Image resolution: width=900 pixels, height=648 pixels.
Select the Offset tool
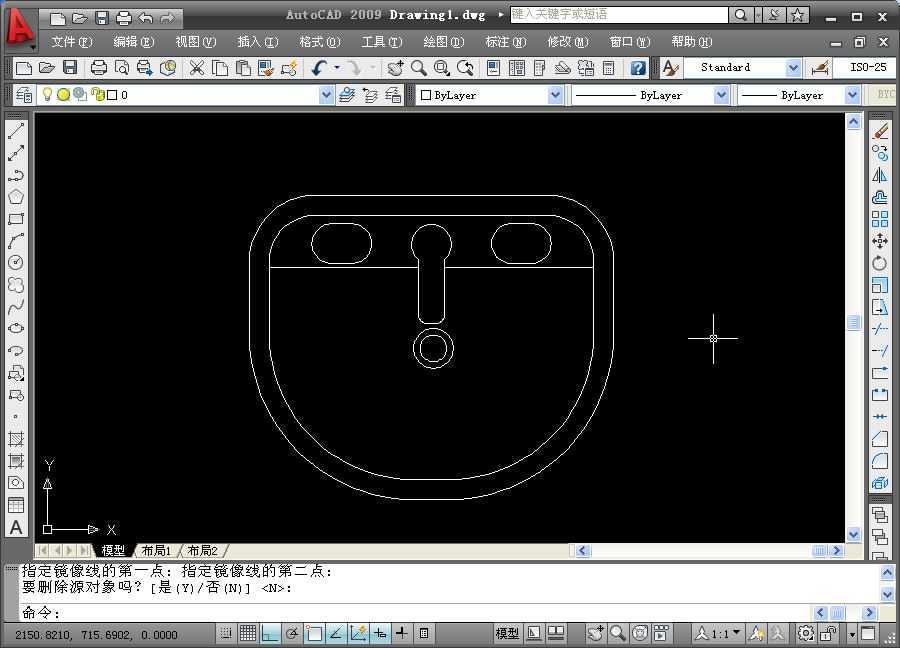pos(880,197)
